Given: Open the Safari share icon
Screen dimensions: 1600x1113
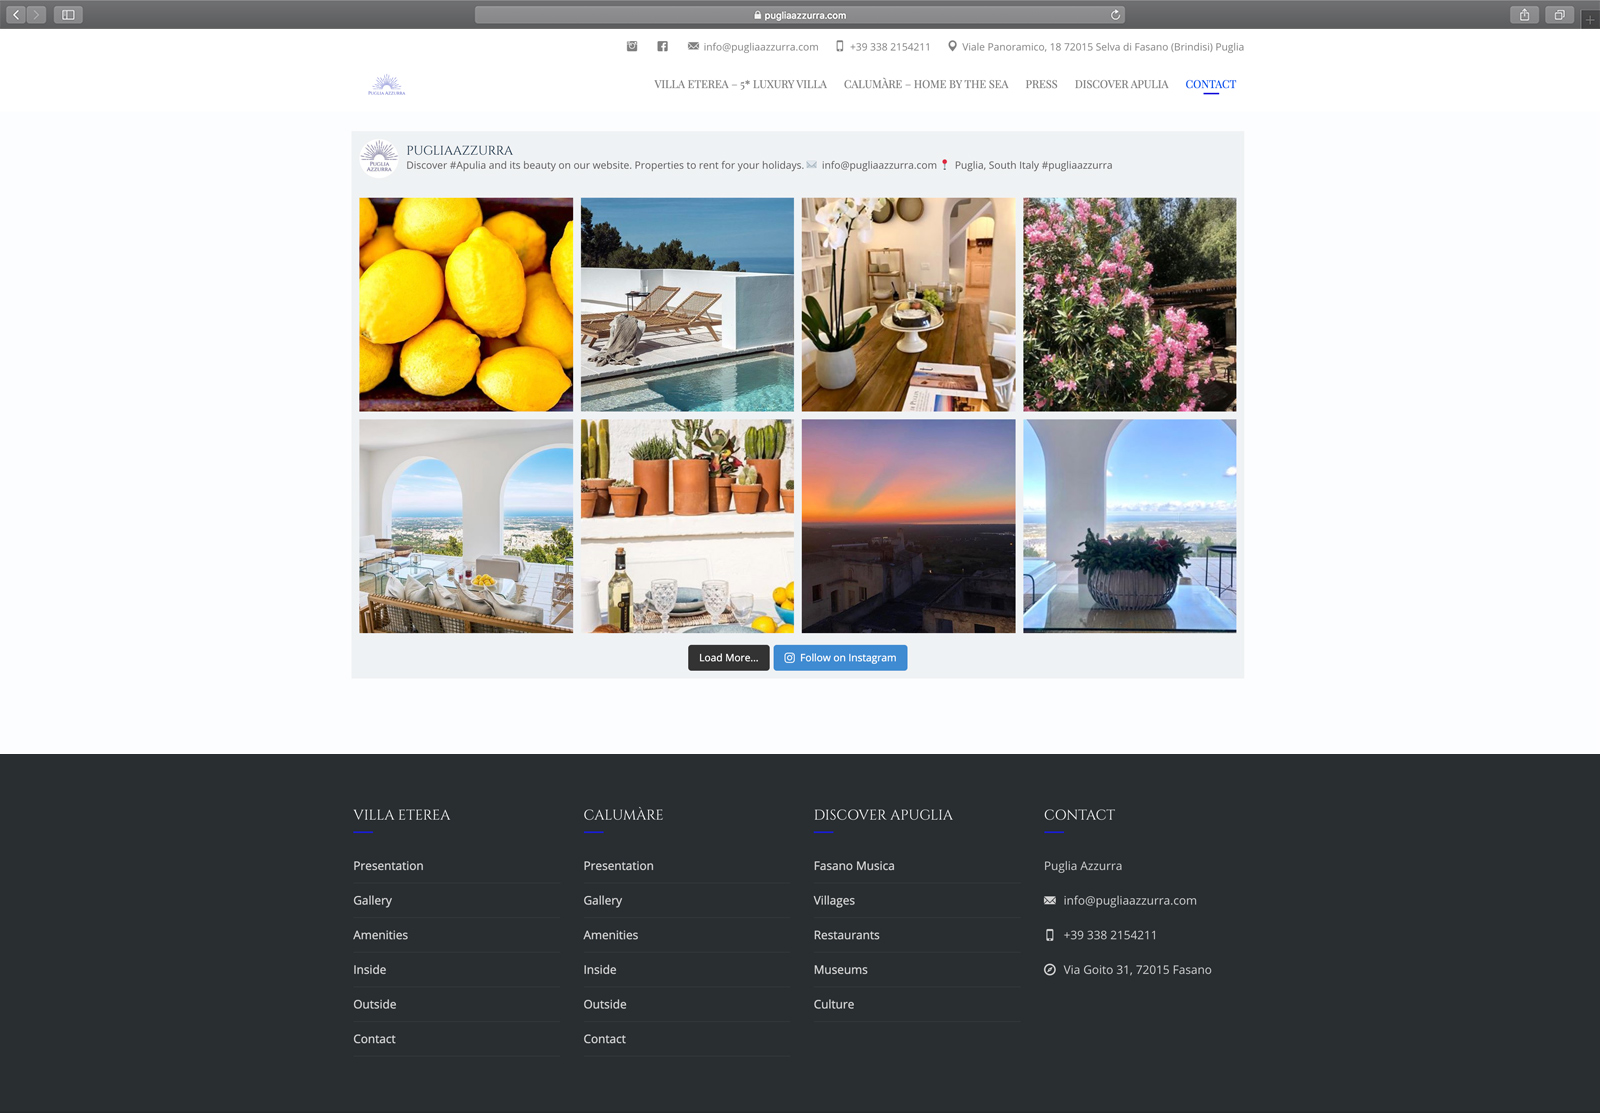Looking at the screenshot, I should [x=1524, y=15].
